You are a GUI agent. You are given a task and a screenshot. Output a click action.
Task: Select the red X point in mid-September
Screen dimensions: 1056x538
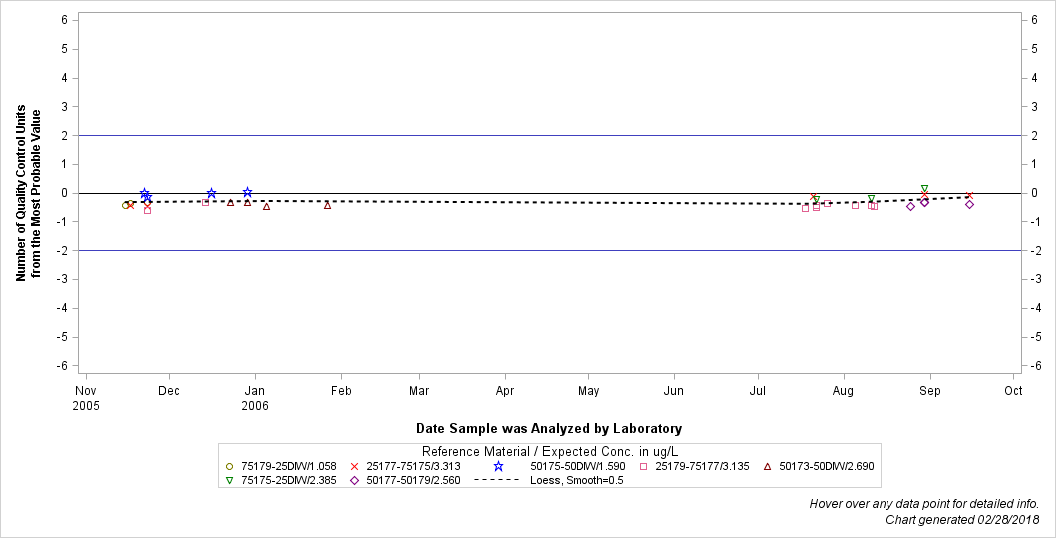tap(970, 196)
